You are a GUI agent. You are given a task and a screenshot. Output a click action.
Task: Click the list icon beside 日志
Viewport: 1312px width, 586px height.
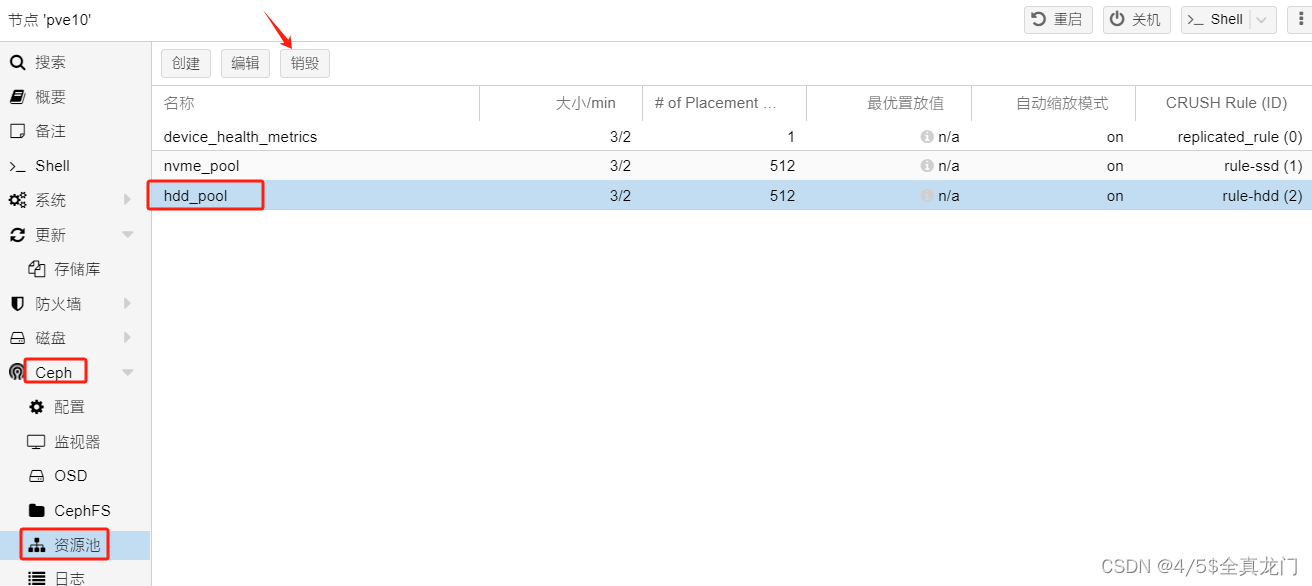tap(37, 578)
